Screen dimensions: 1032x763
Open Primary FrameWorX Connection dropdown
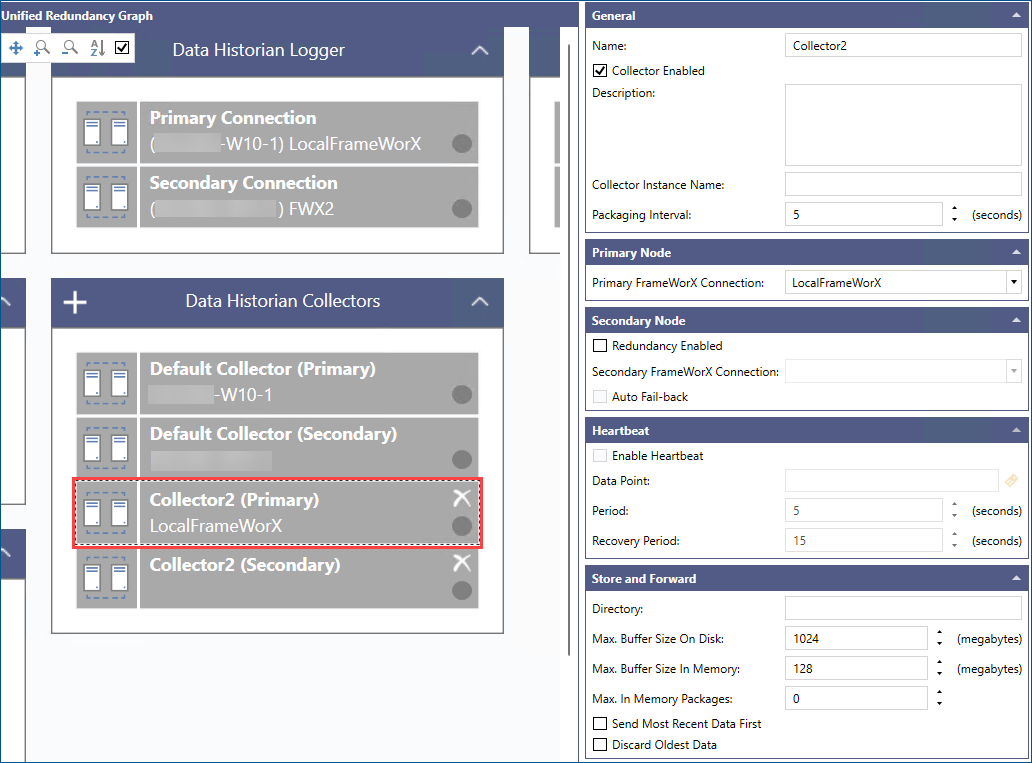pos(1013,283)
